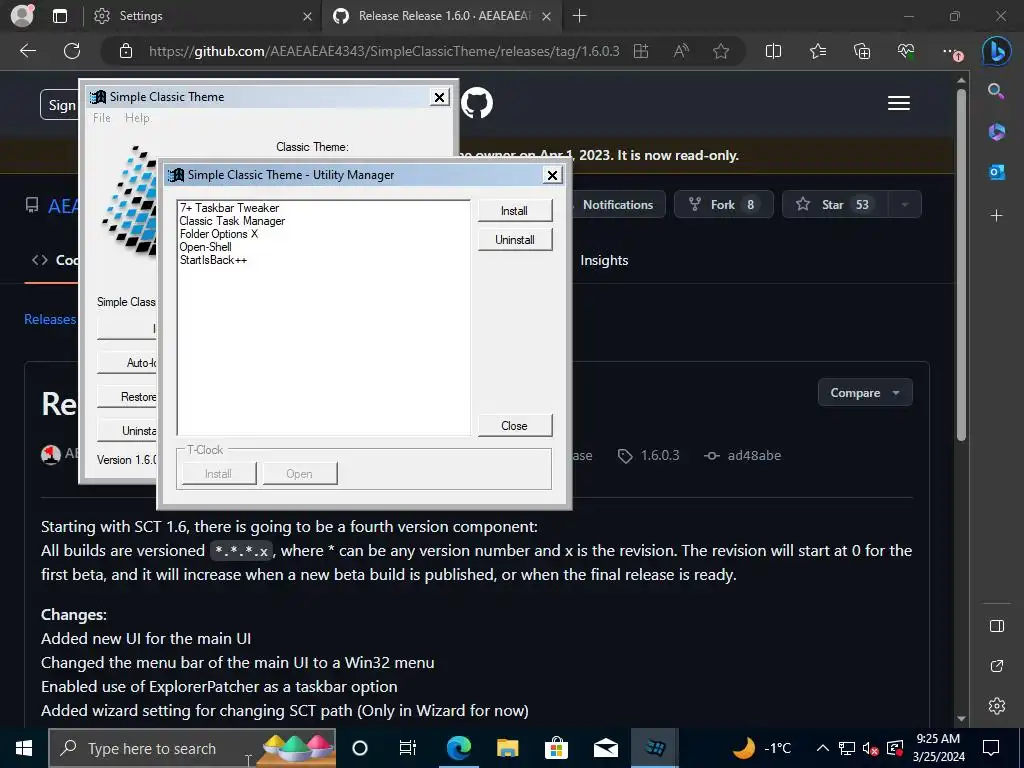Click the 1.6.0.3 tag link

click(649, 455)
